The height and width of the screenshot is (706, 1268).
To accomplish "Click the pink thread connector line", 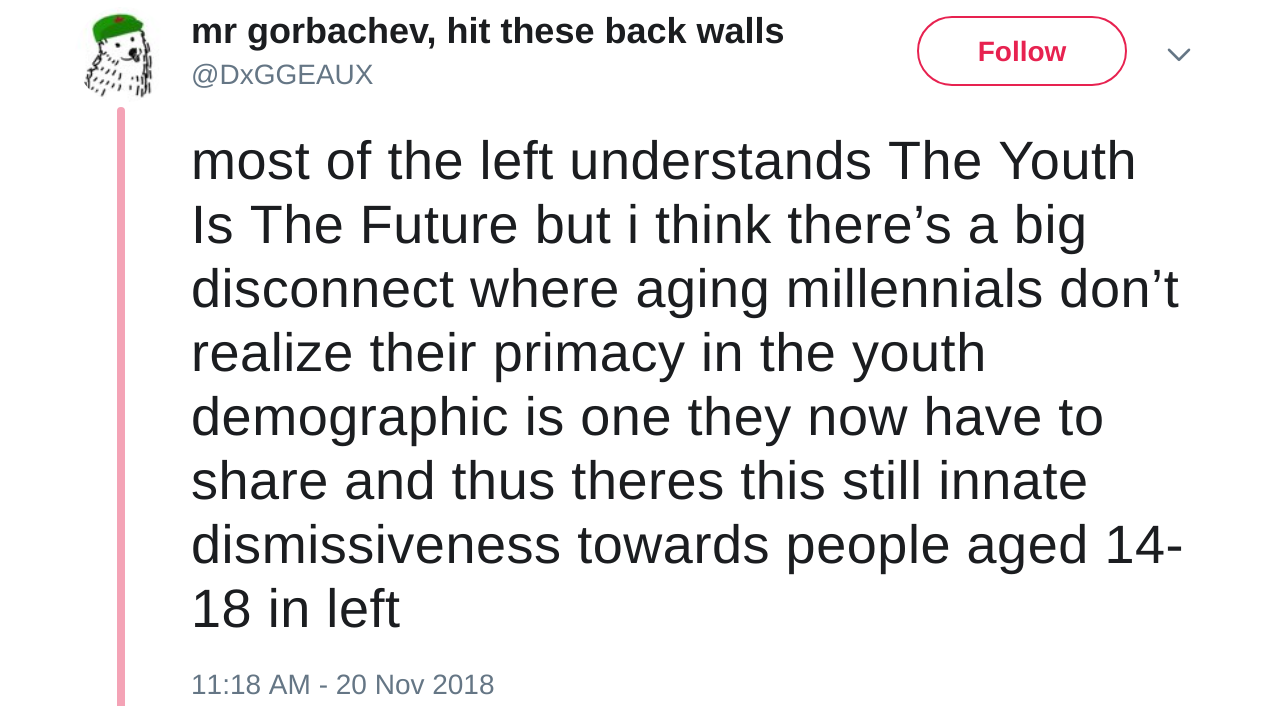I will point(121,400).
